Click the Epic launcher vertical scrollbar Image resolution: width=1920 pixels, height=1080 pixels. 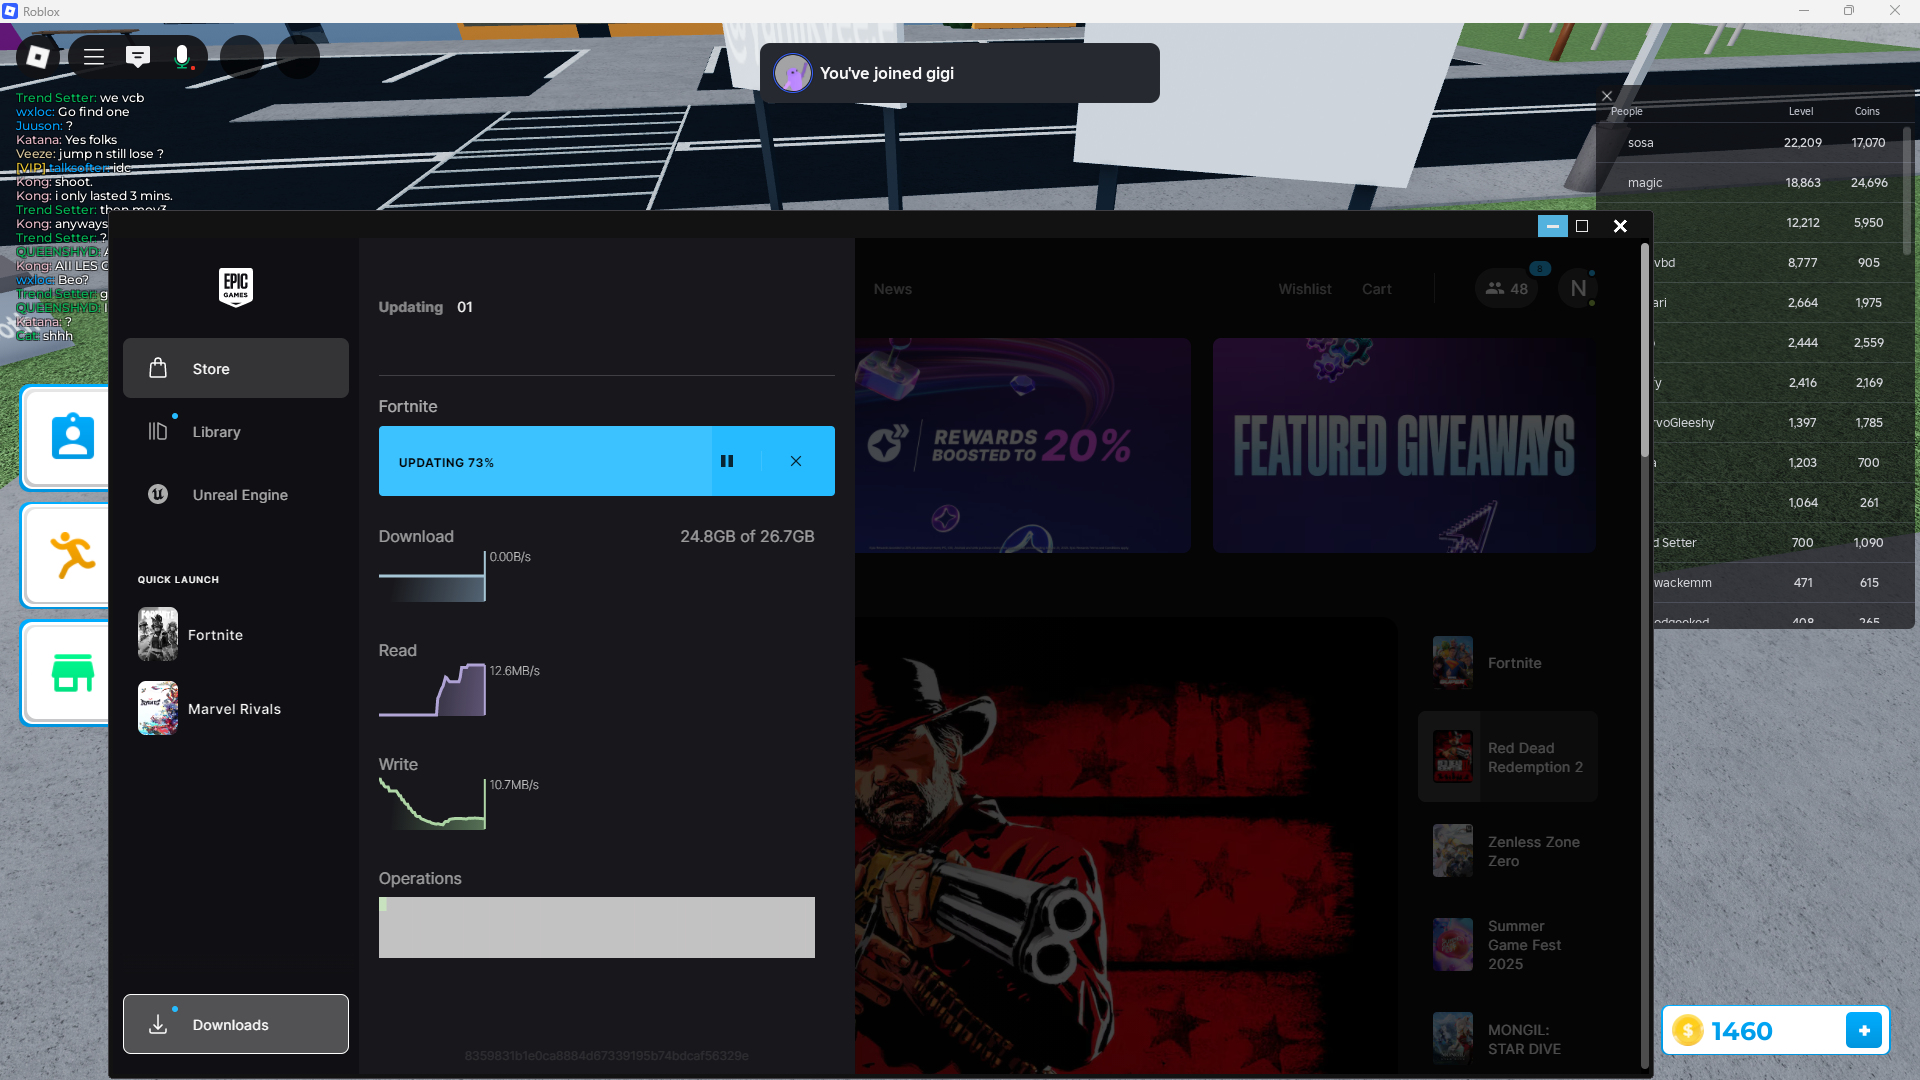[1644, 352]
